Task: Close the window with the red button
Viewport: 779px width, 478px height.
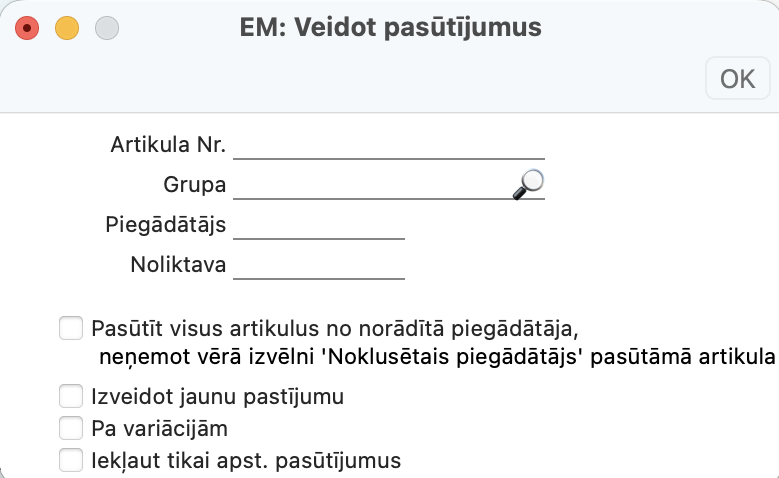Action: point(27,28)
